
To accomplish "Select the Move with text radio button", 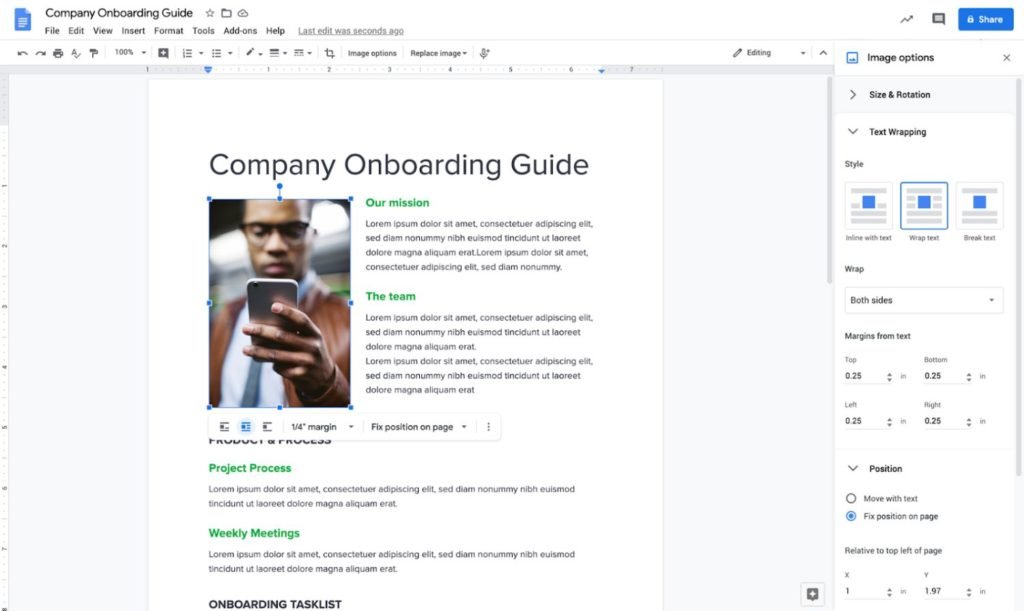I will (851, 498).
